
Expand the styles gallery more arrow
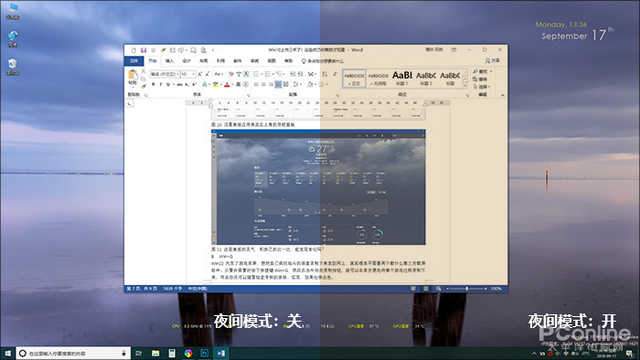coord(466,85)
